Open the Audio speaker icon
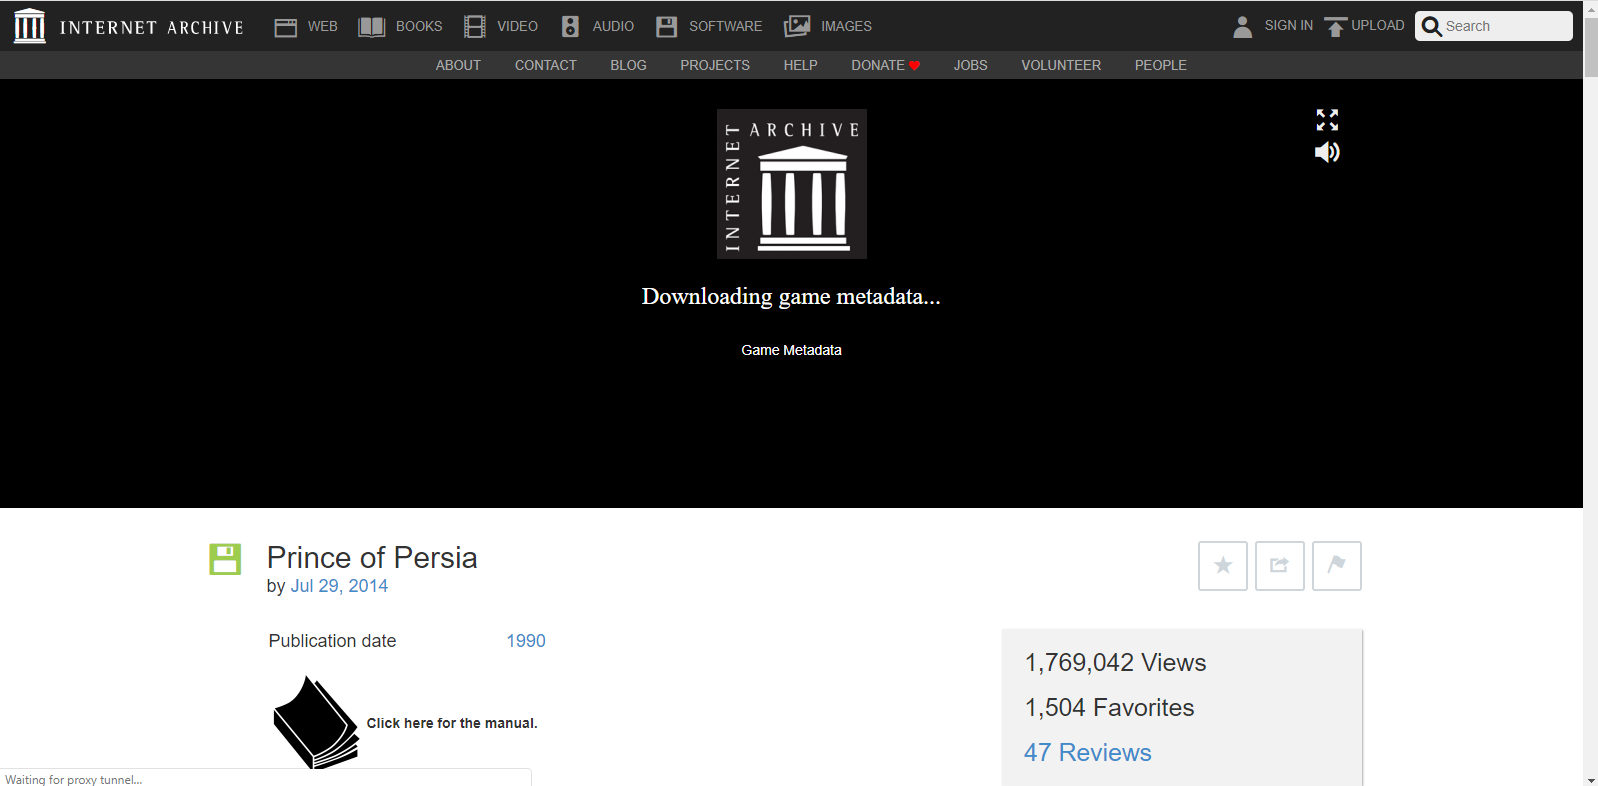The height and width of the screenshot is (786, 1598). pos(570,27)
